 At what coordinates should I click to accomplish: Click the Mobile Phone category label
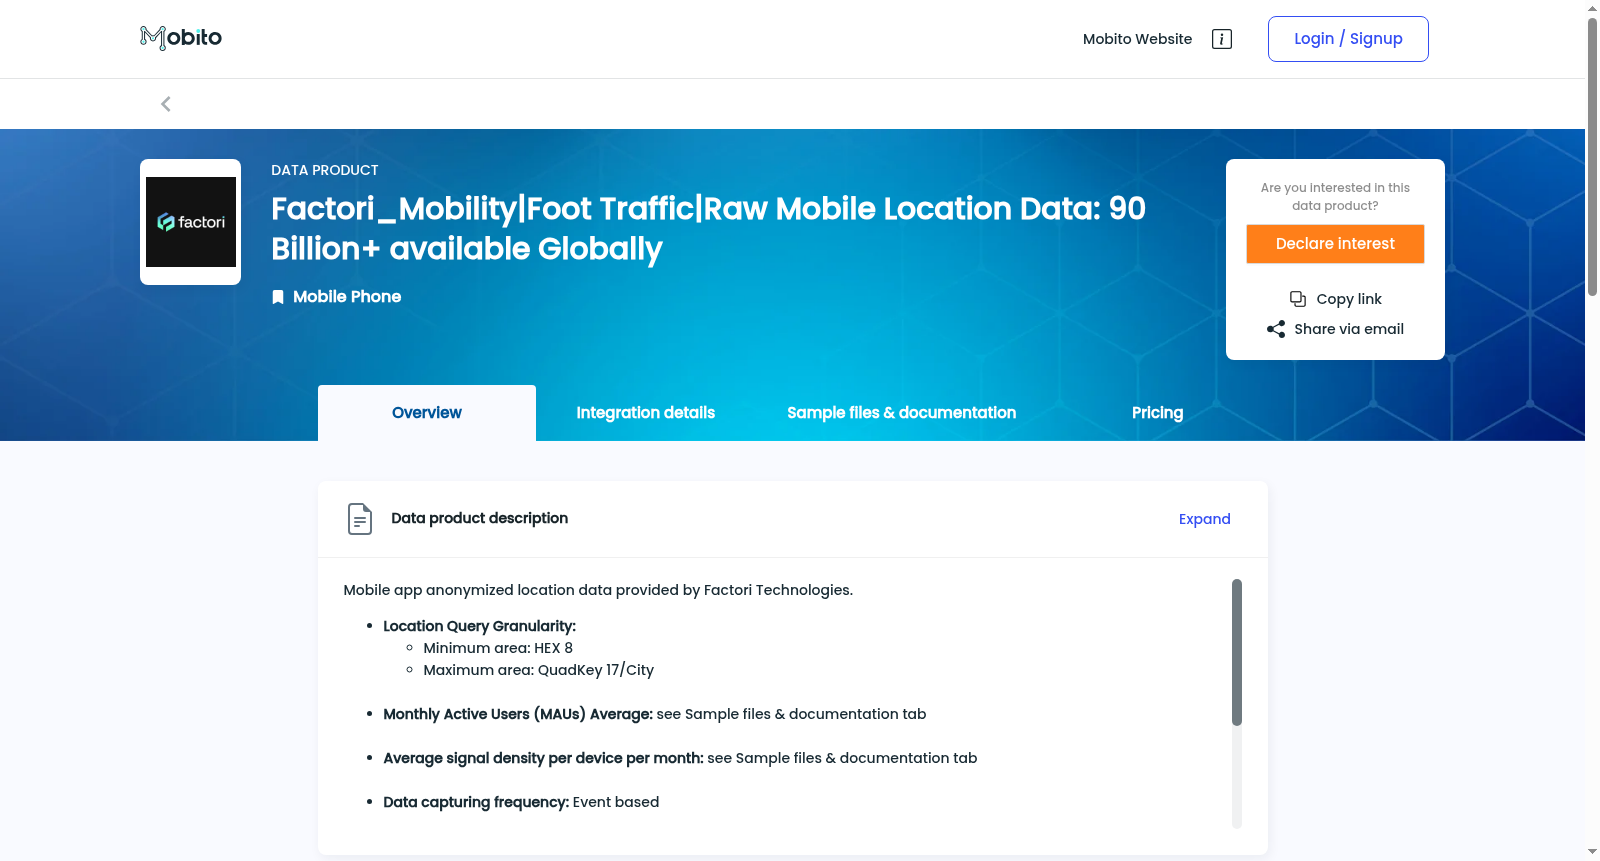tap(347, 297)
